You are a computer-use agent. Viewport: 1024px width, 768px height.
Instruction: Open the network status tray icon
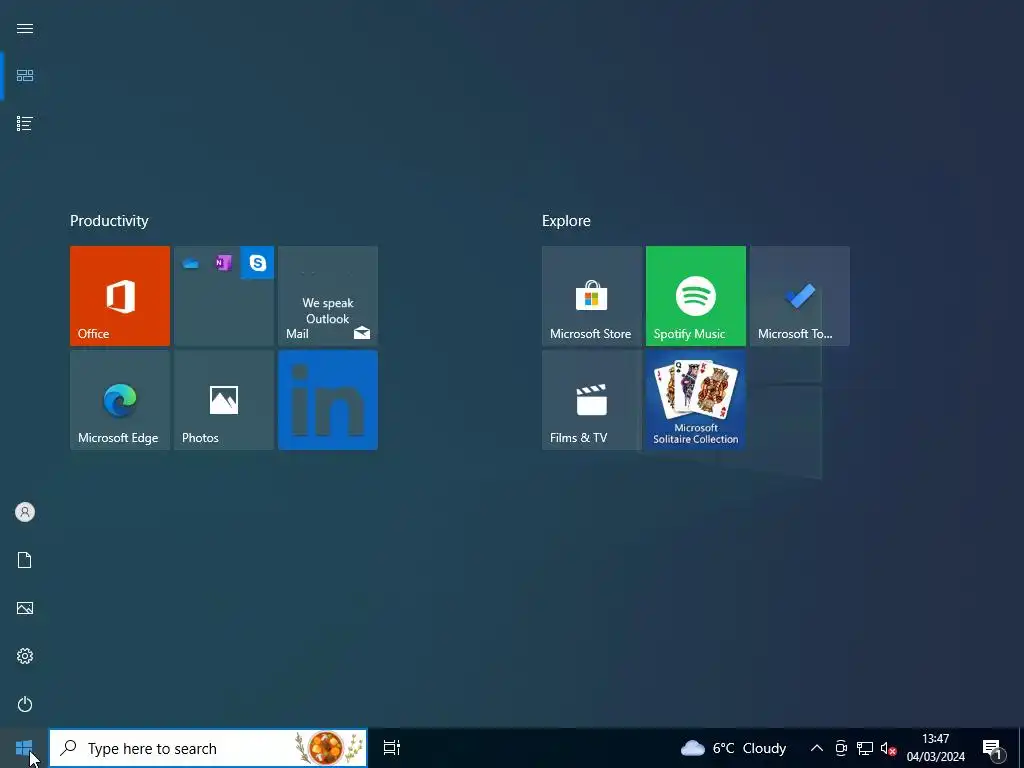pos(865,748)
